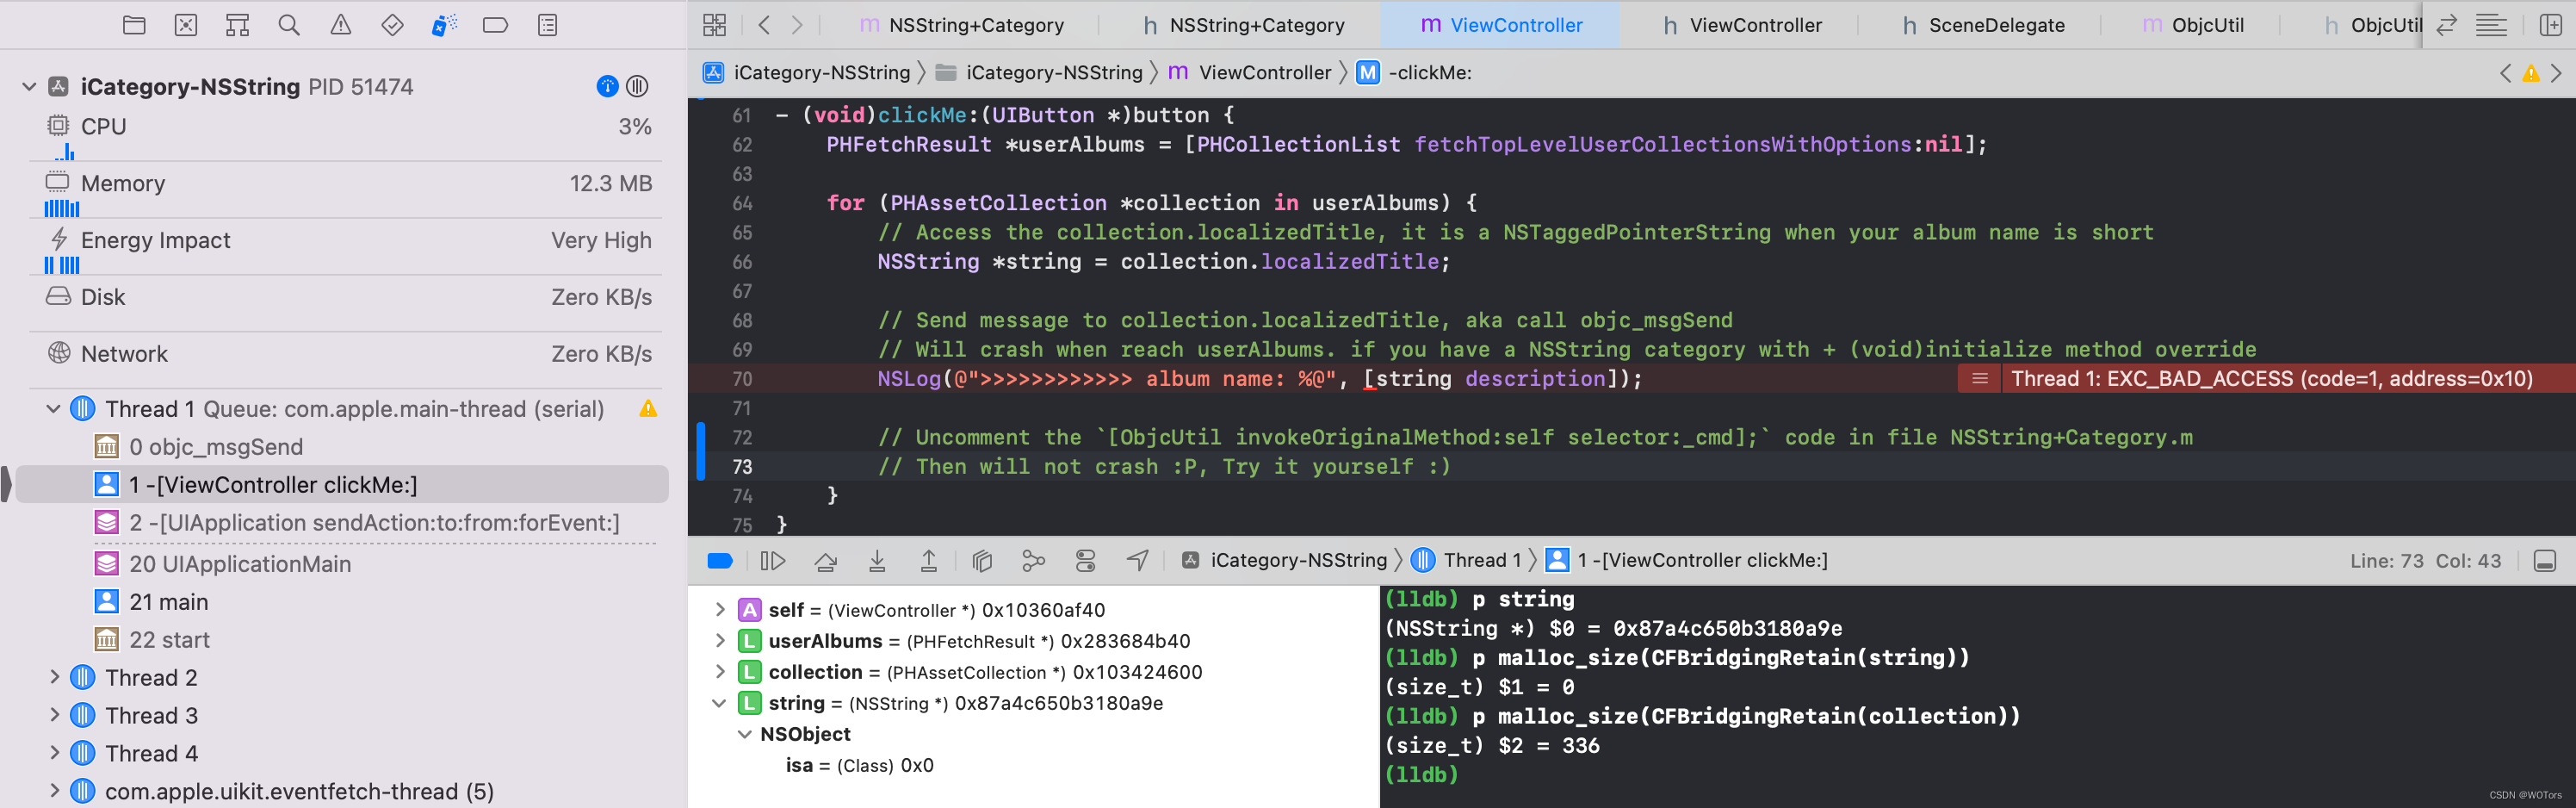
Task: Switch to ViewController header tab
Action: click(1742, 25)
